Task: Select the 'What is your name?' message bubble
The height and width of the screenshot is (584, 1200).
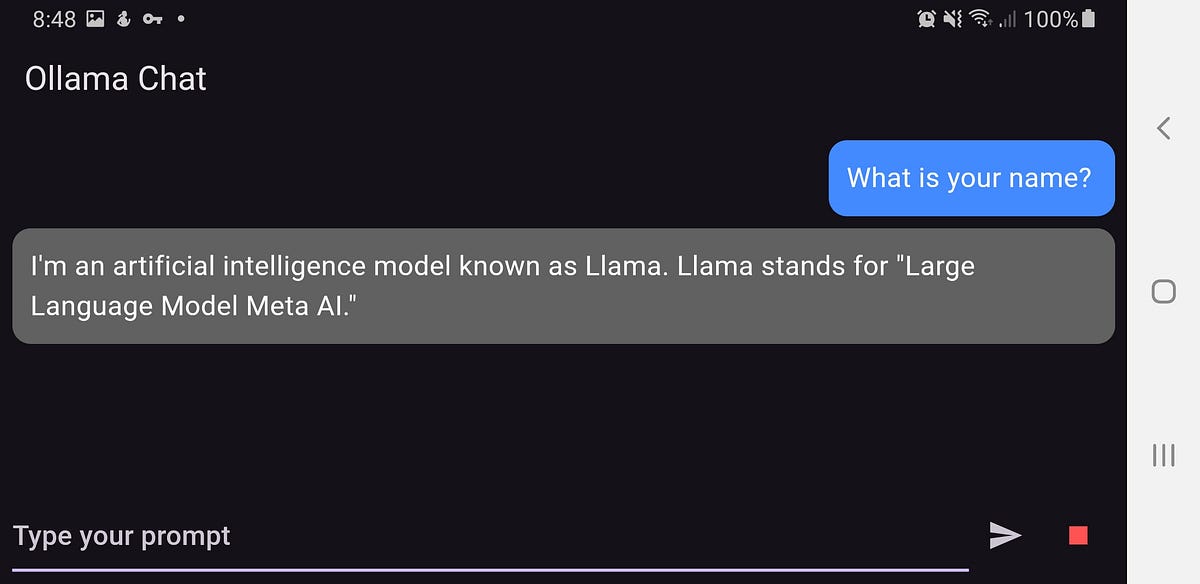Action: tap(971, 178)
